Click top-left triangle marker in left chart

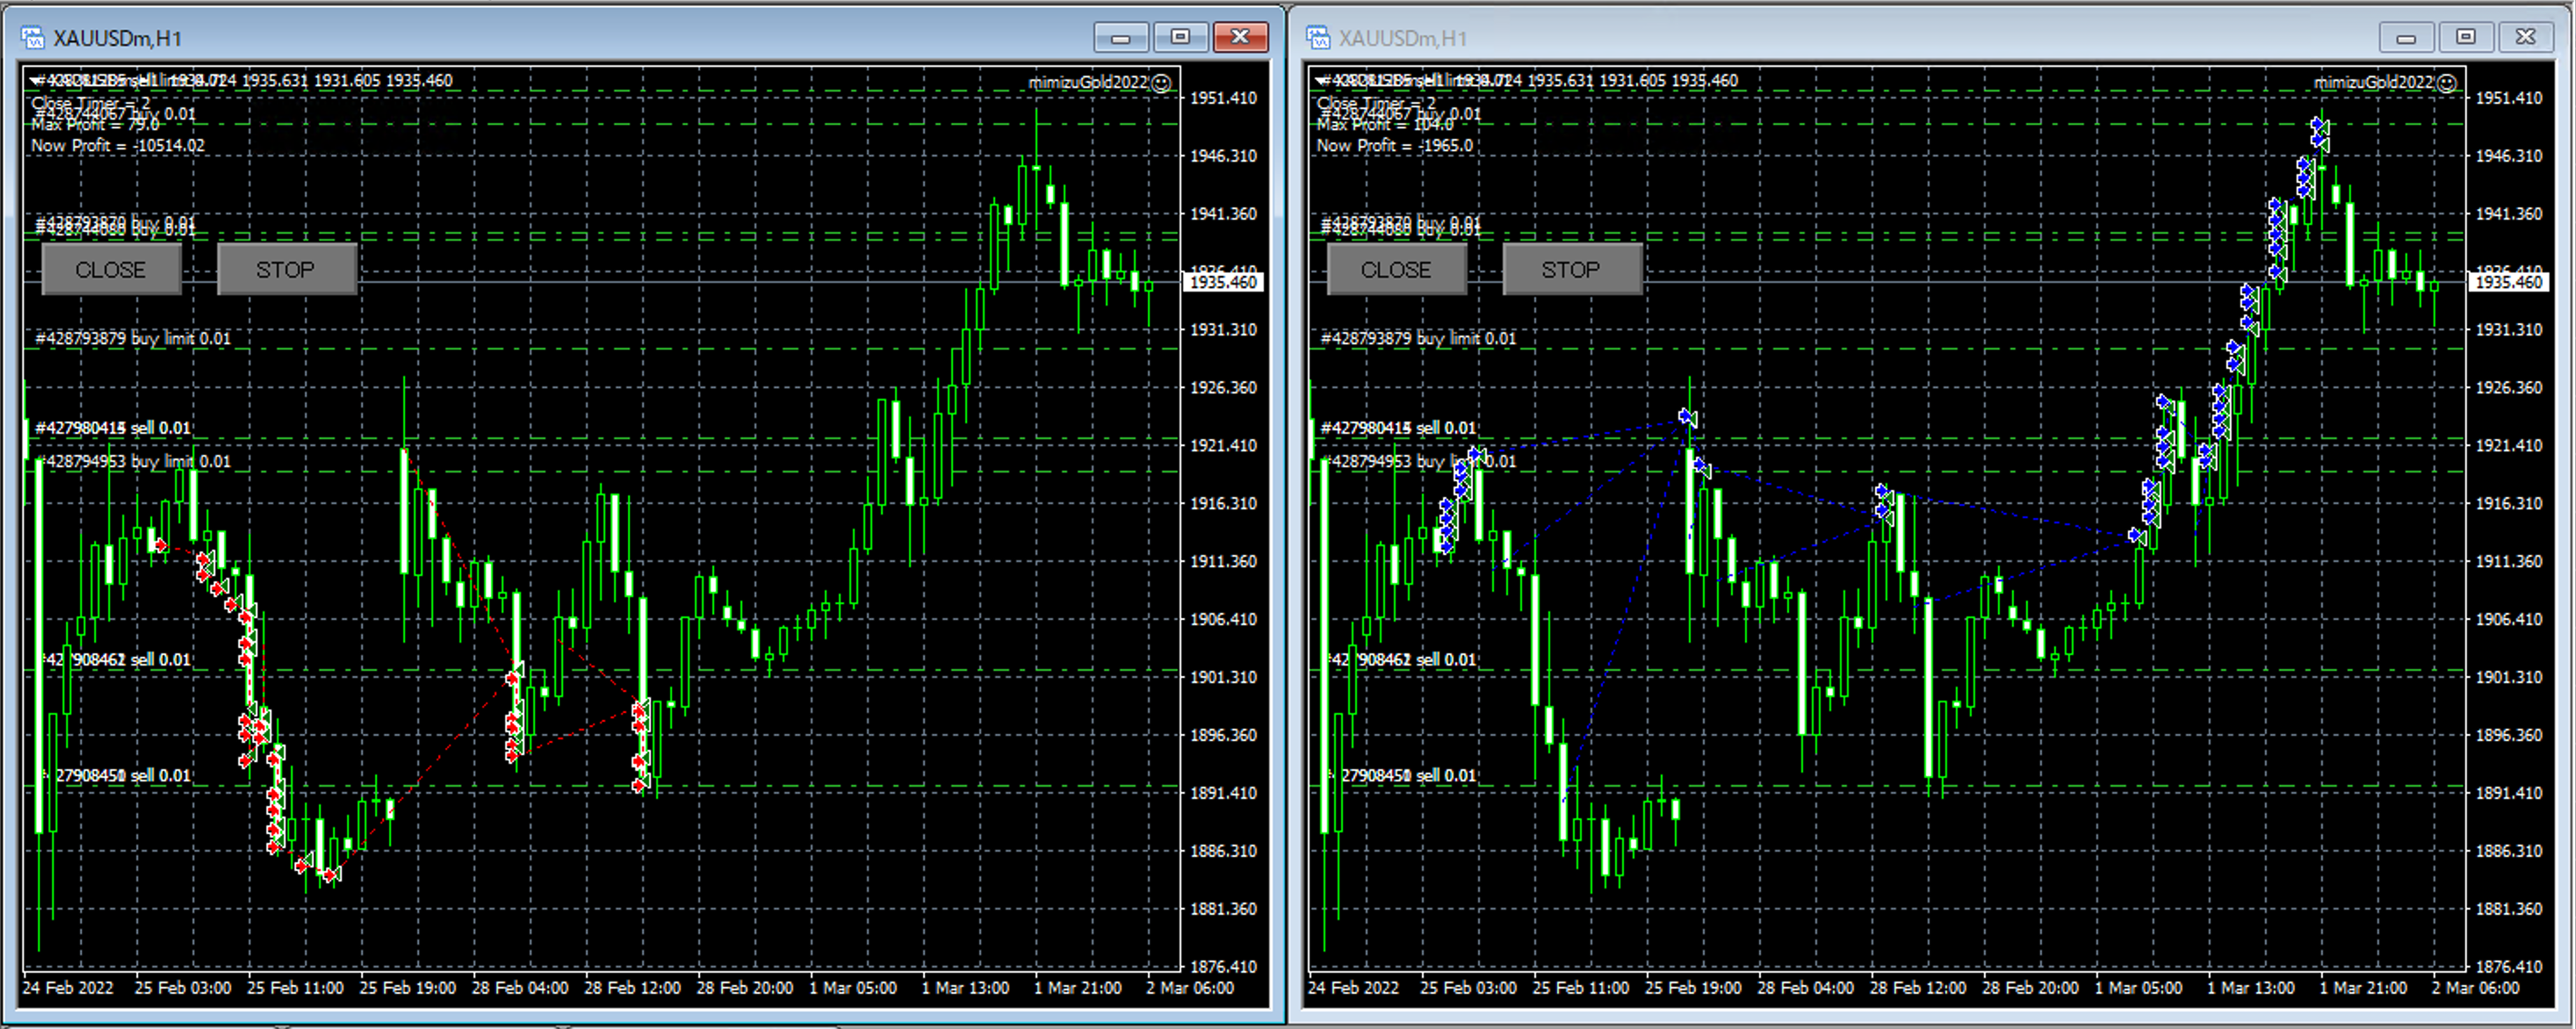coord(36,80)
